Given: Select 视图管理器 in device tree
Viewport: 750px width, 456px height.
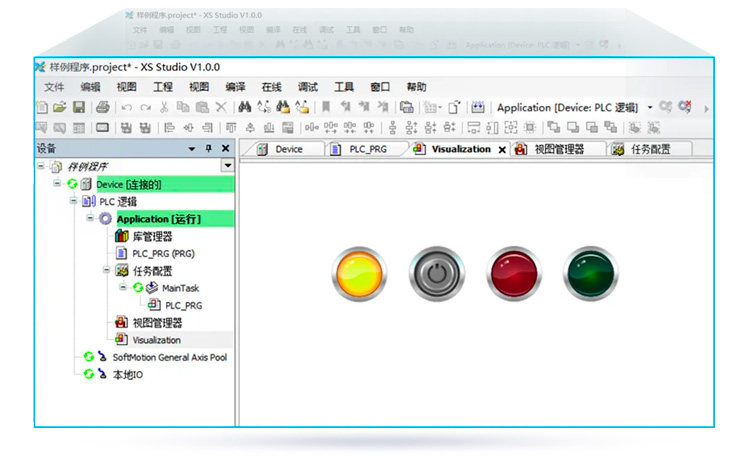Looking at the screenshot, I should 157,323.
